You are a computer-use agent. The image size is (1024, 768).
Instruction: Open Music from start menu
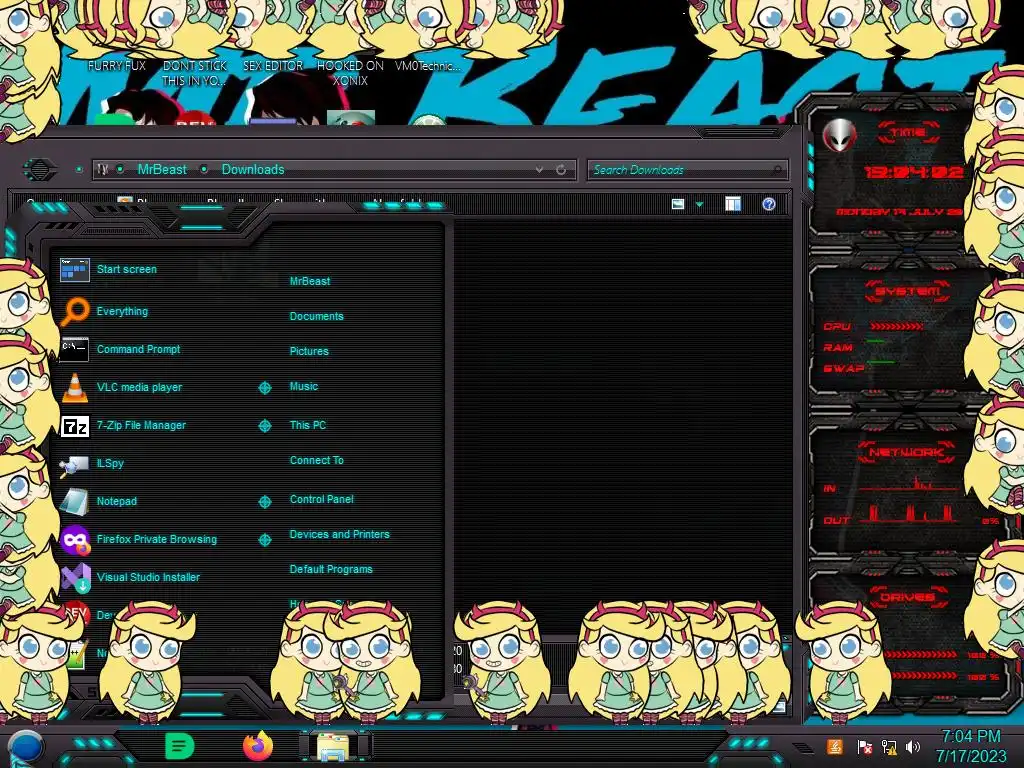(x=304, y=386)
